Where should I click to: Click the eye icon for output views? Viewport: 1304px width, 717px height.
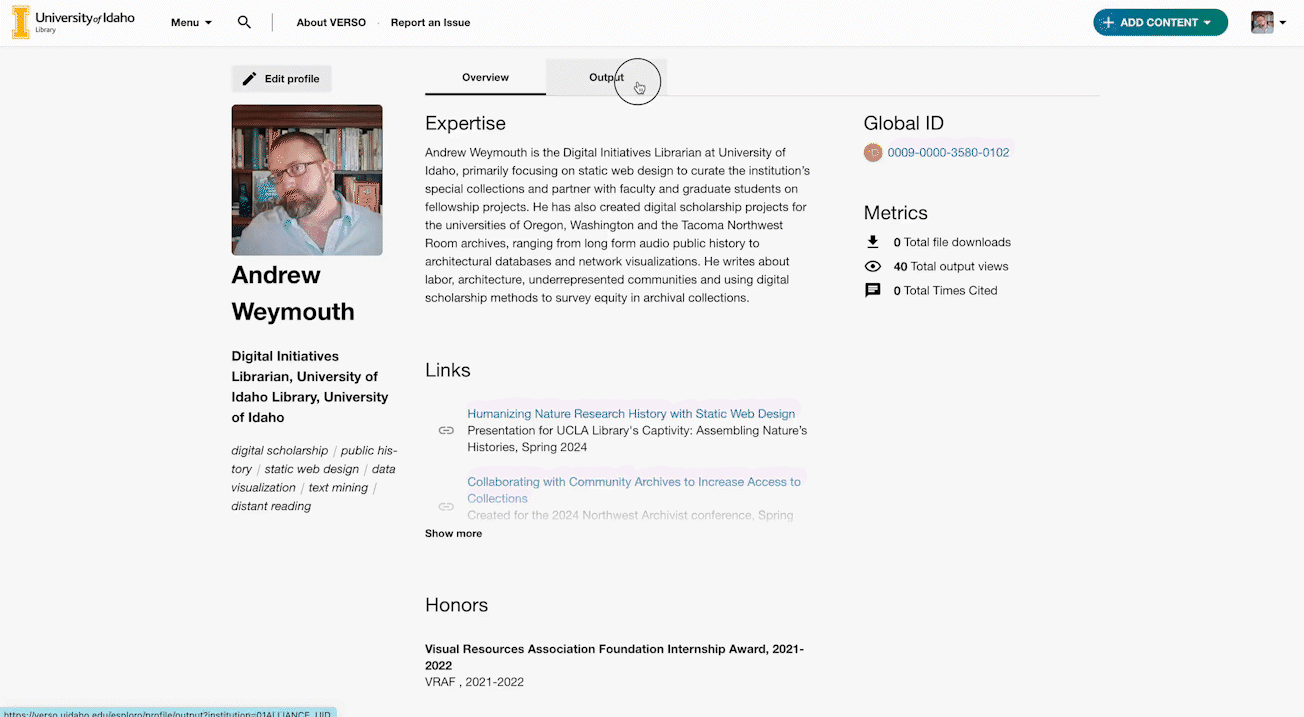(873, 266)
